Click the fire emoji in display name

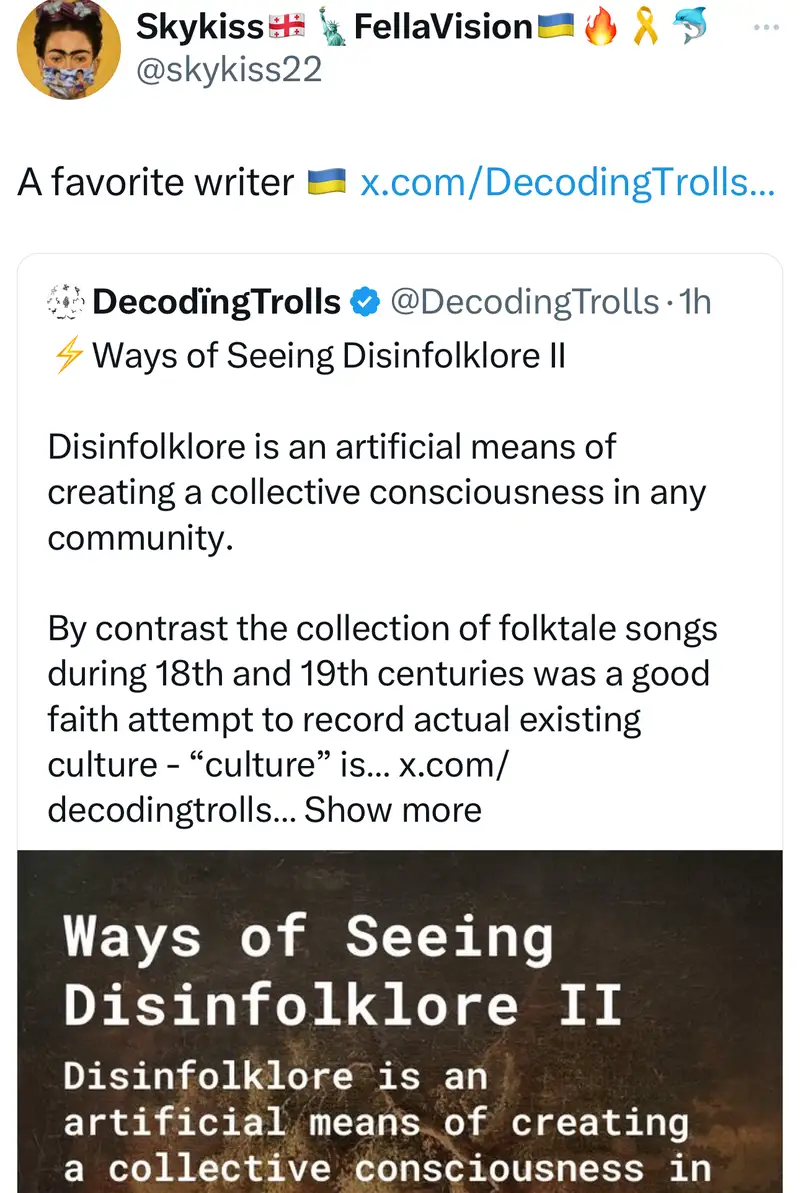coord(603,28)
